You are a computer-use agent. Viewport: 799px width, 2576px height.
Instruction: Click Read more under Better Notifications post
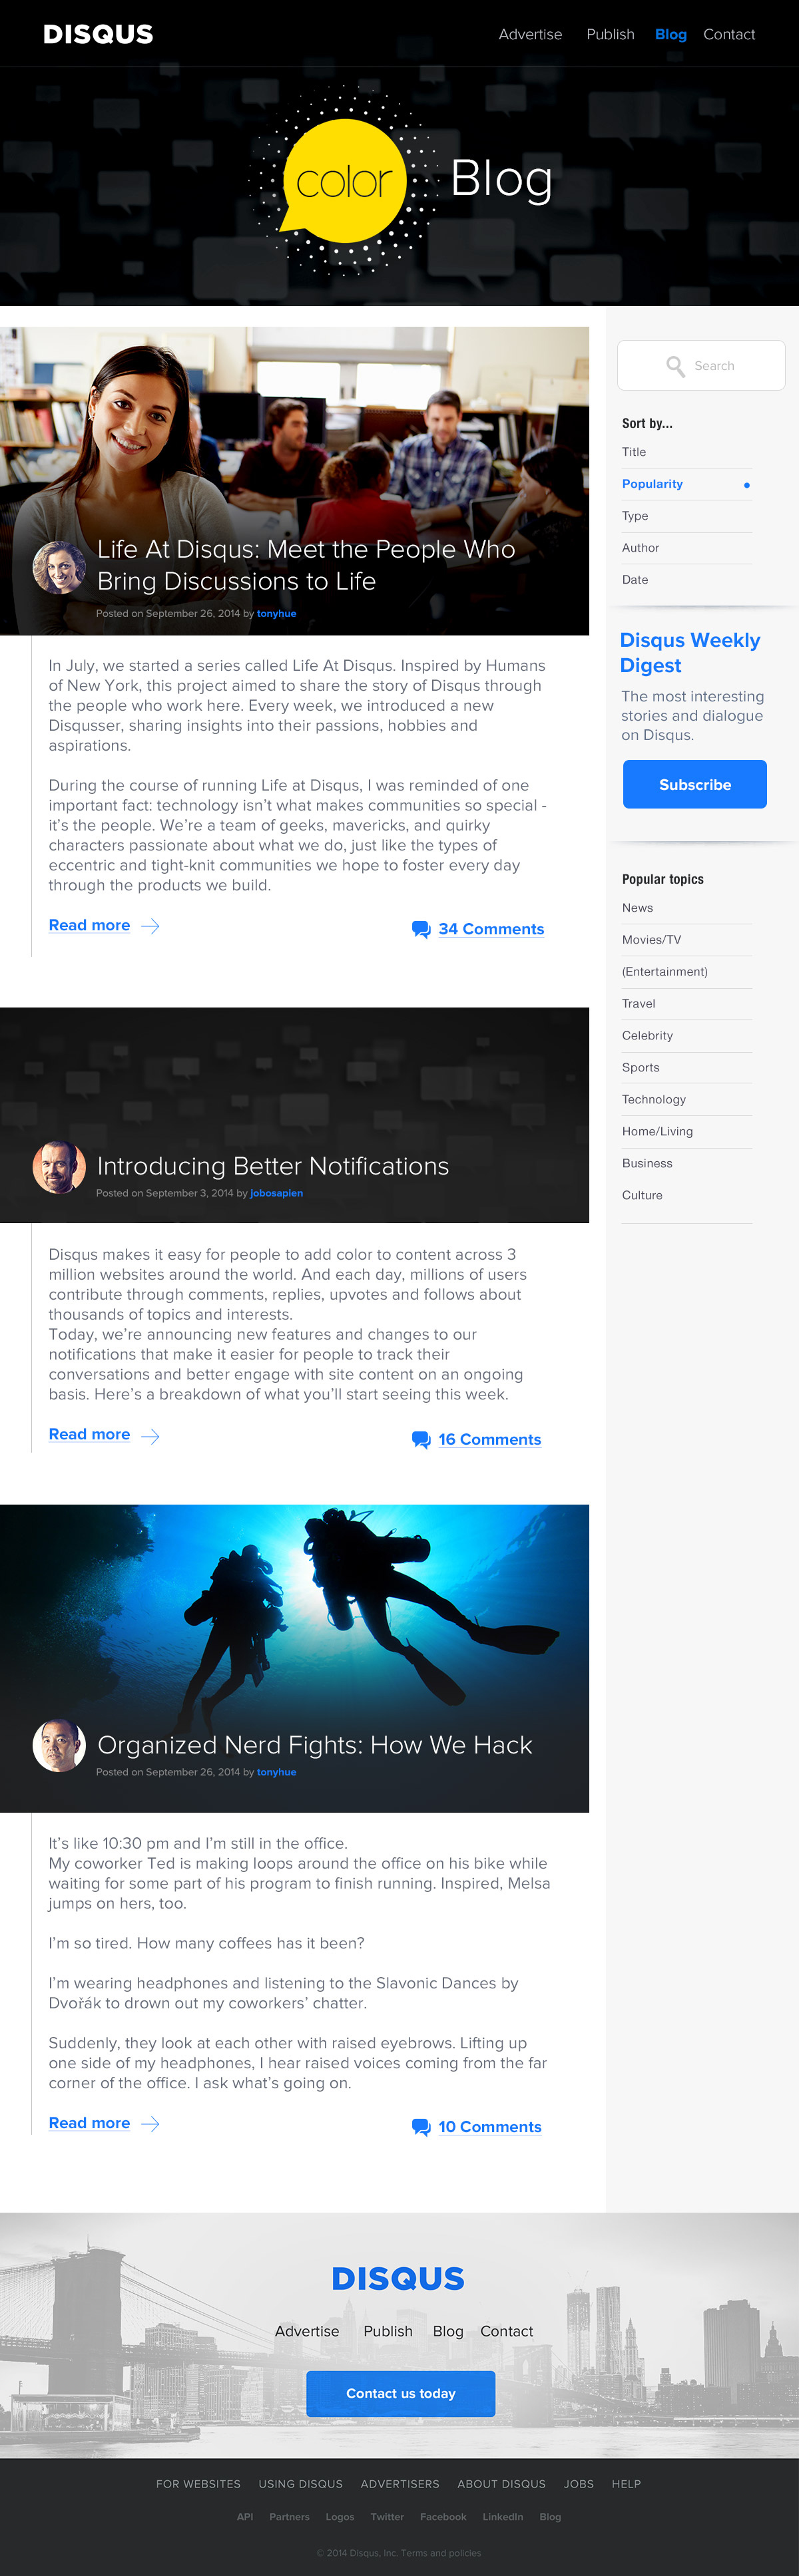(x=89, y=1435)
